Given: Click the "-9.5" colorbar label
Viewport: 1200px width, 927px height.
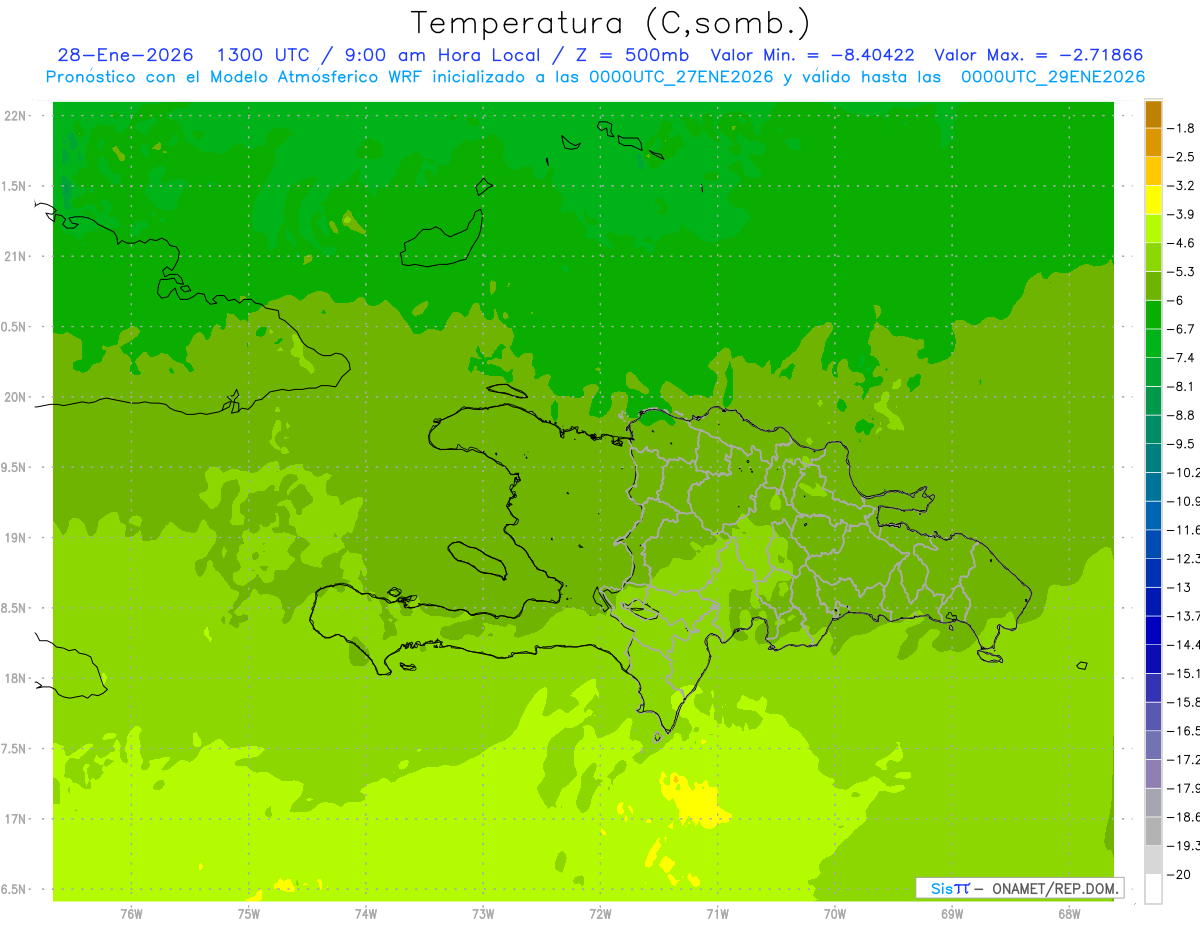Looking at the screenshot, I should click(x=1182, y=443).
